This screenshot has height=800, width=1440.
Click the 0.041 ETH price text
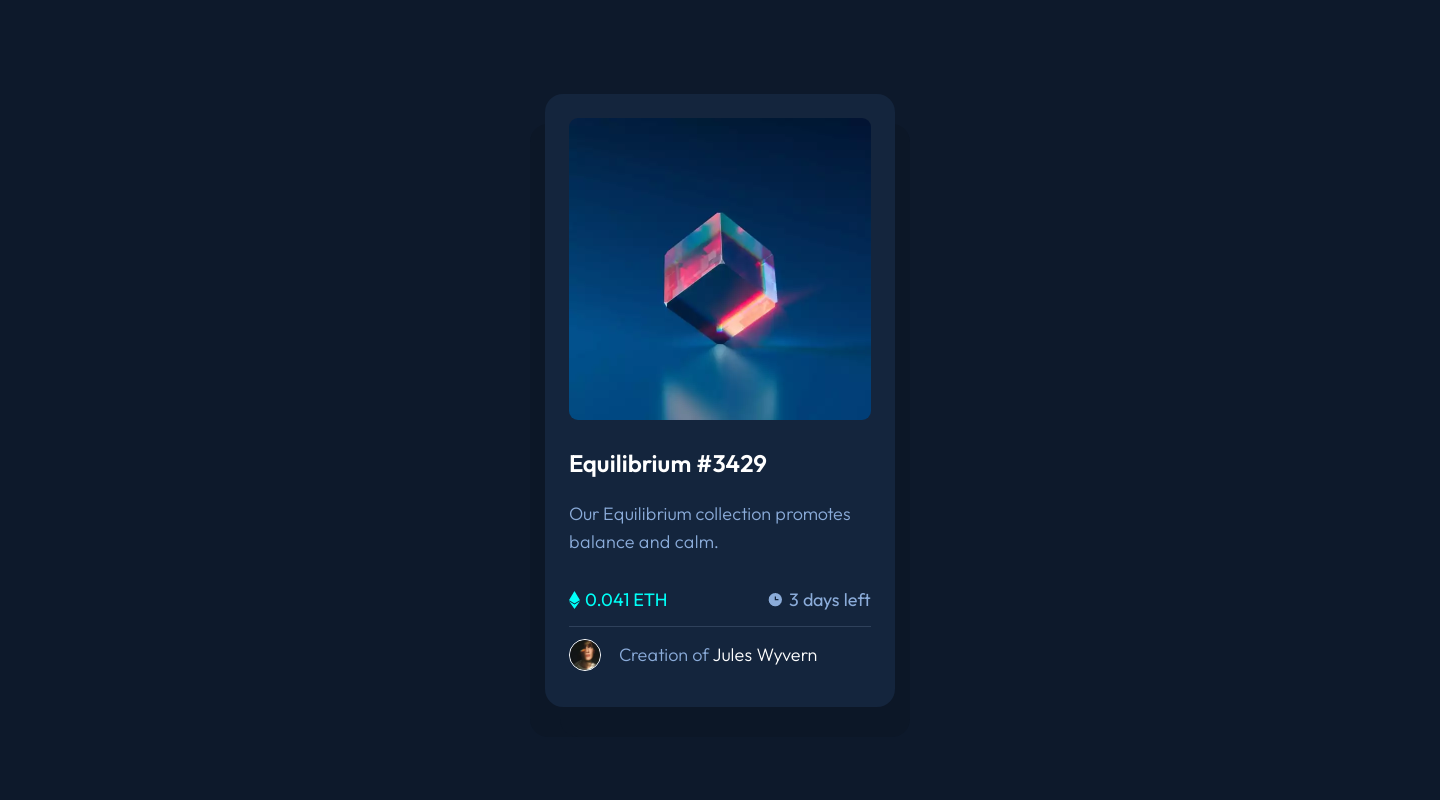(x=626, y=600)
